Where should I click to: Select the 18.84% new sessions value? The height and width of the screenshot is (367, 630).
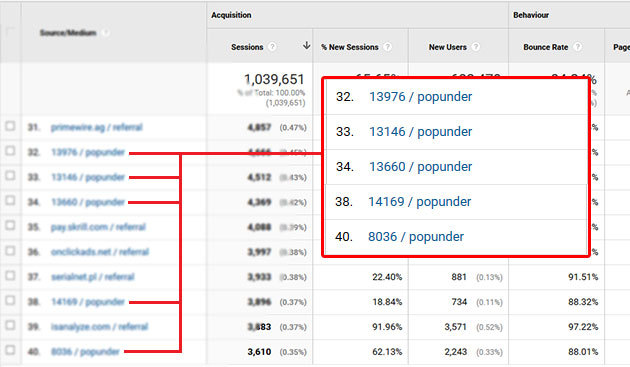pyautogui.click(x=387, y=302)
